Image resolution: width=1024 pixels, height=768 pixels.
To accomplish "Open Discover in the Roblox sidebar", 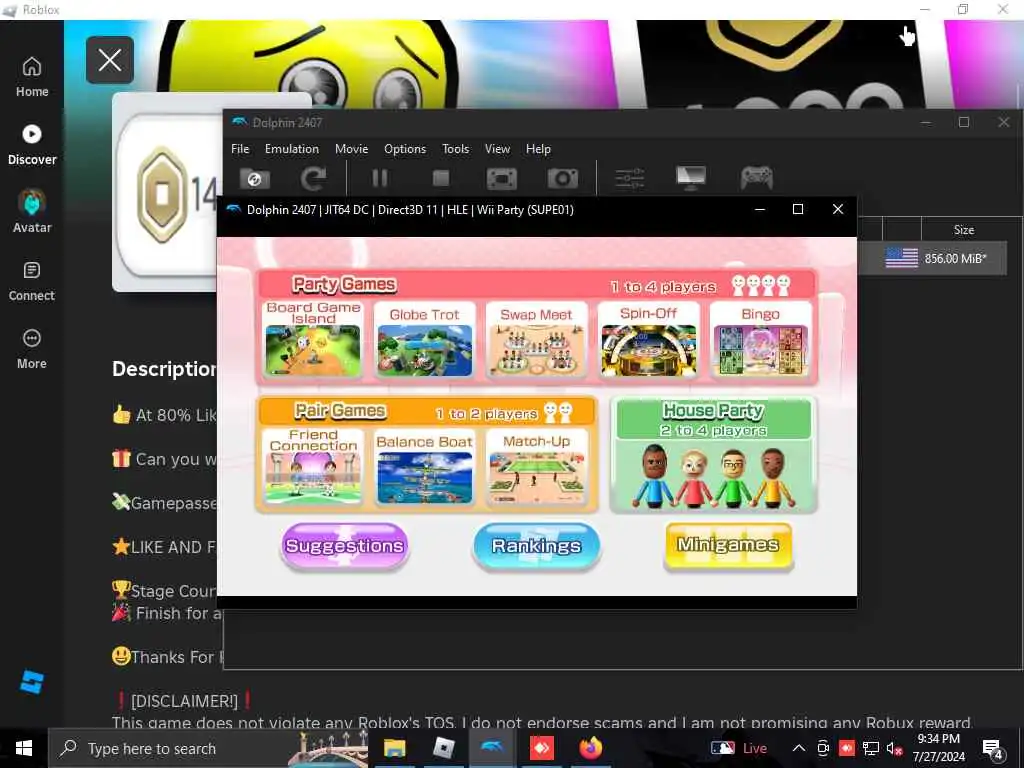I will 32,145.
